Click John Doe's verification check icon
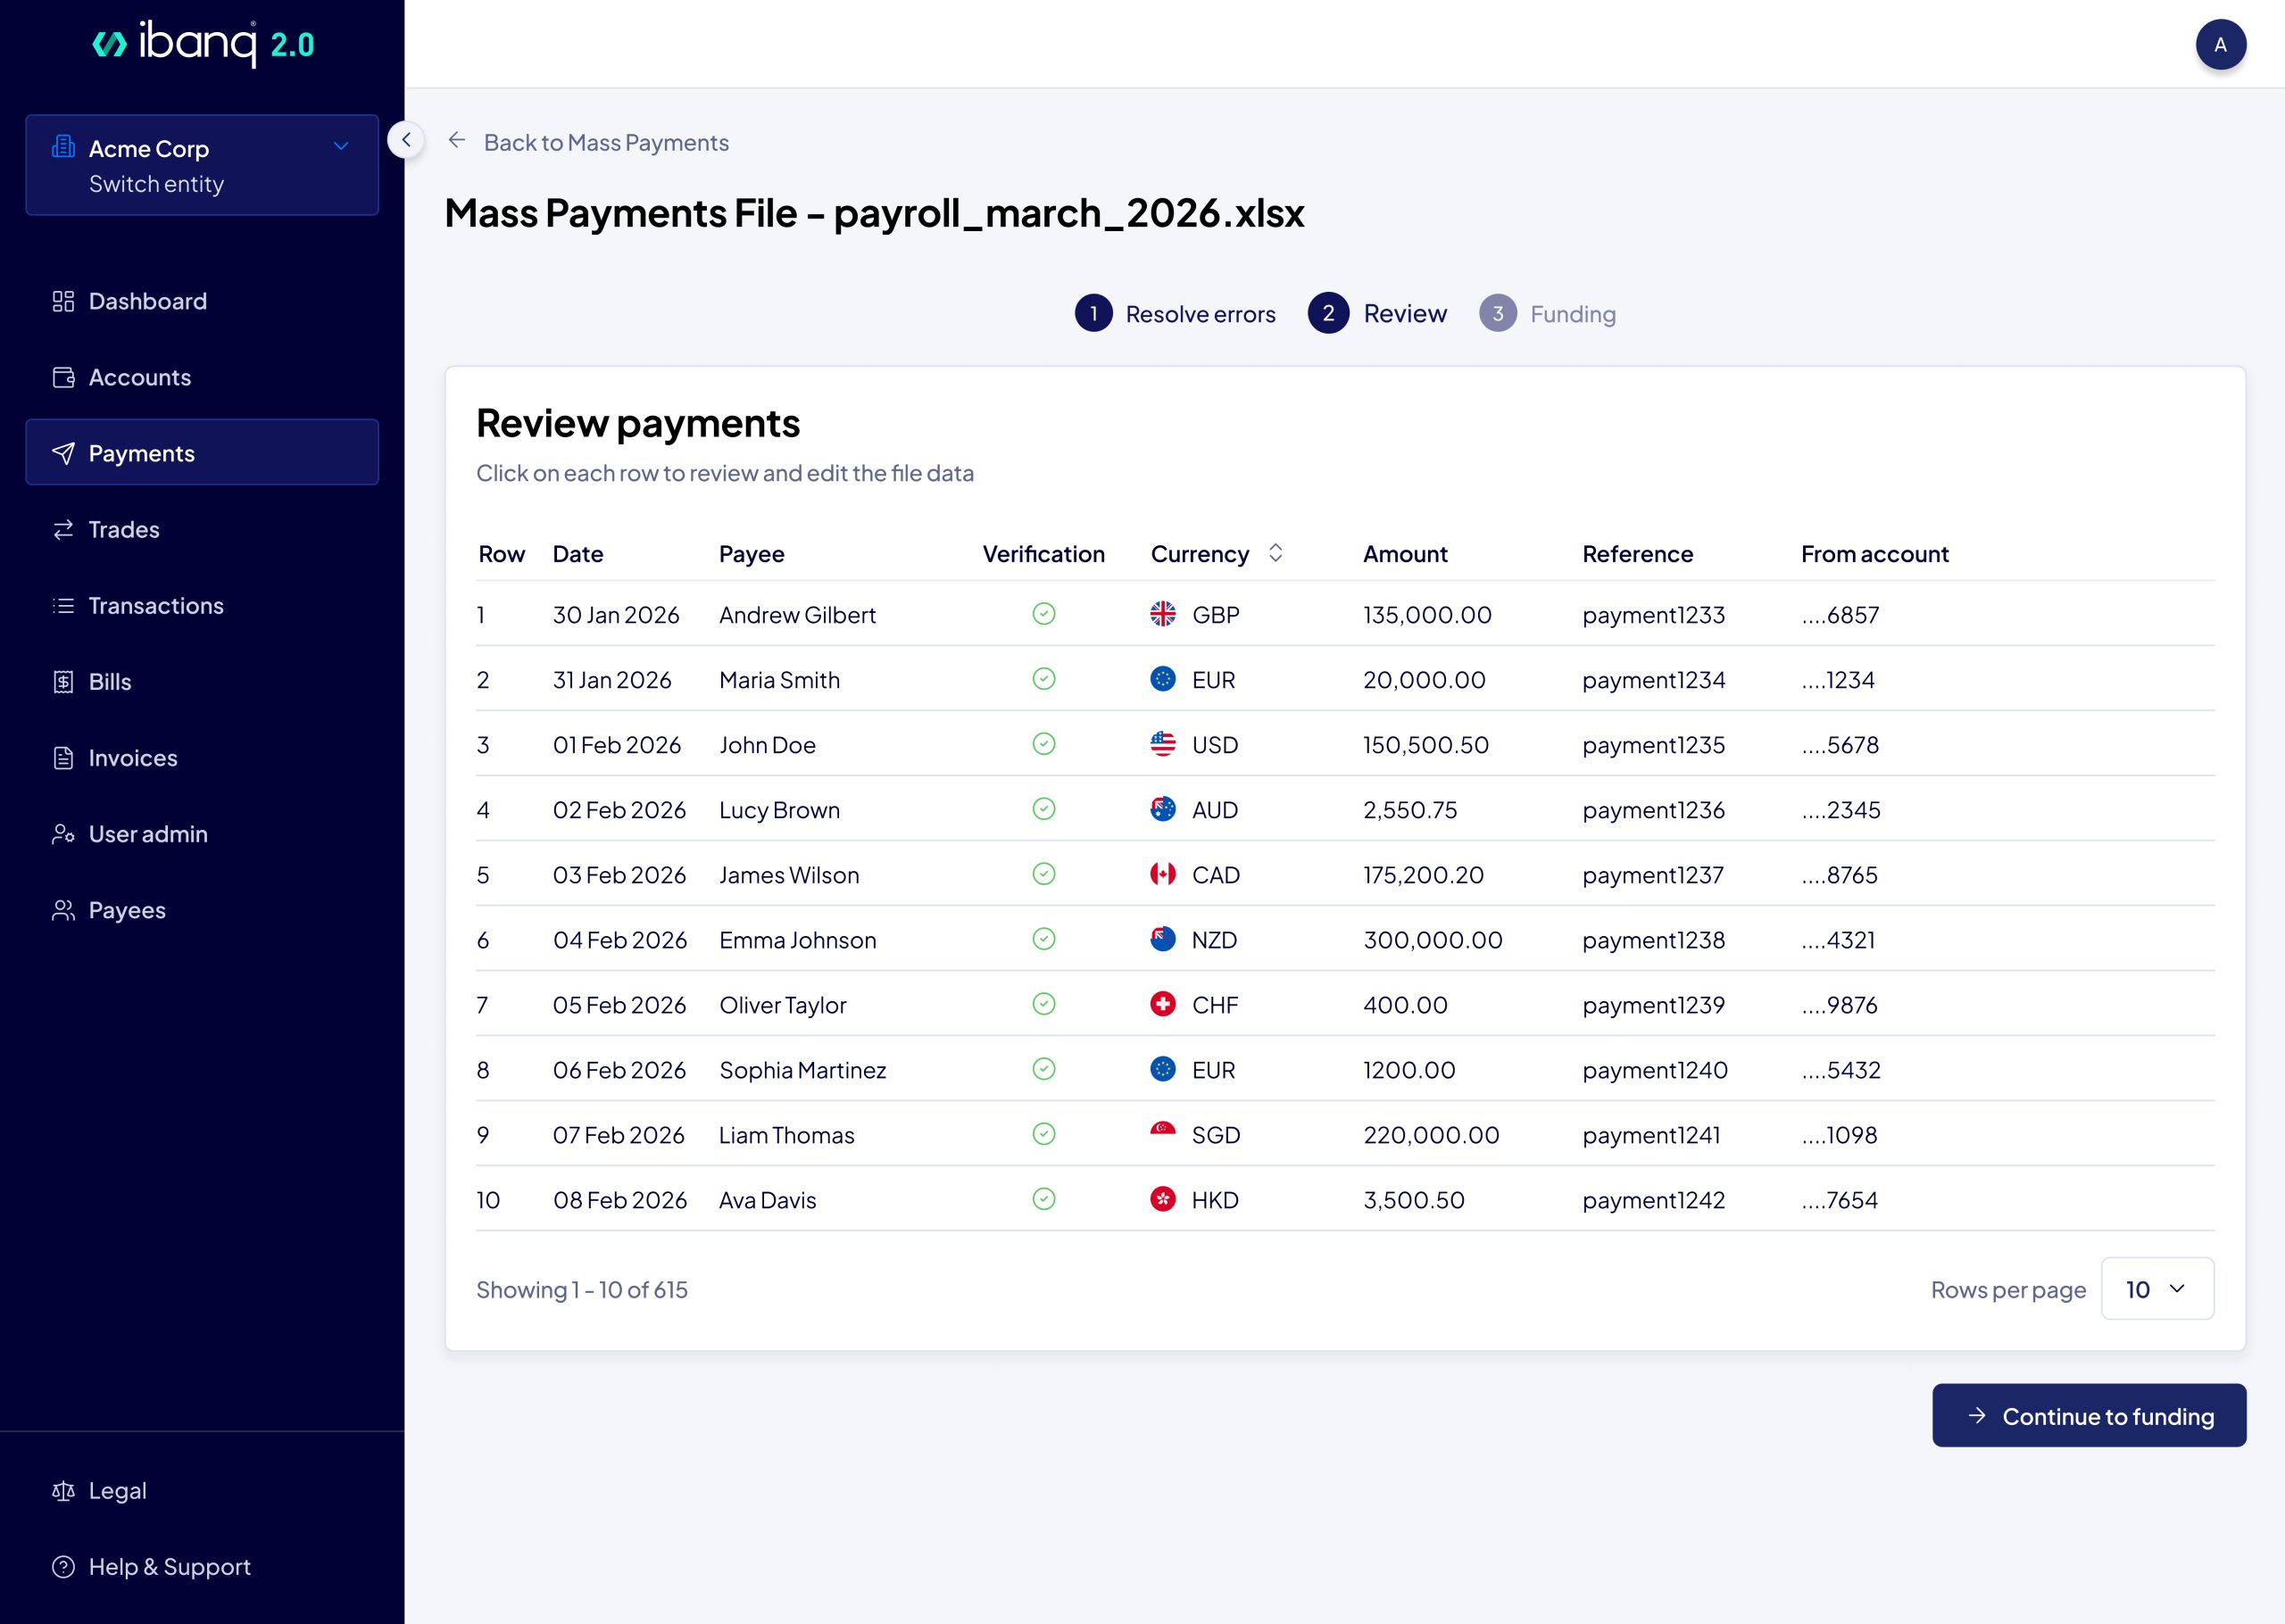The width and height of the screenshot is (2285, 1624). click(1043, 744)
